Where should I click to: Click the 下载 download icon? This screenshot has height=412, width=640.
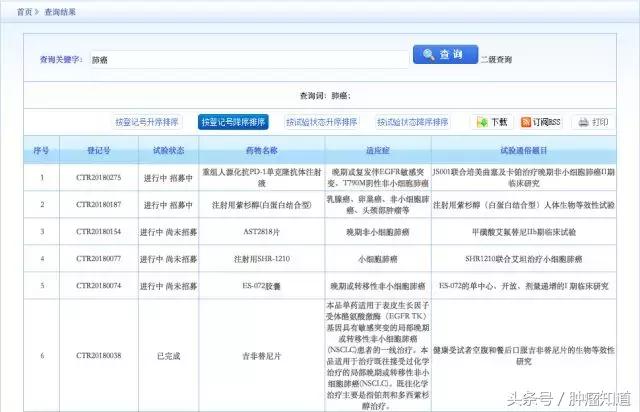[x=482, y=122]
